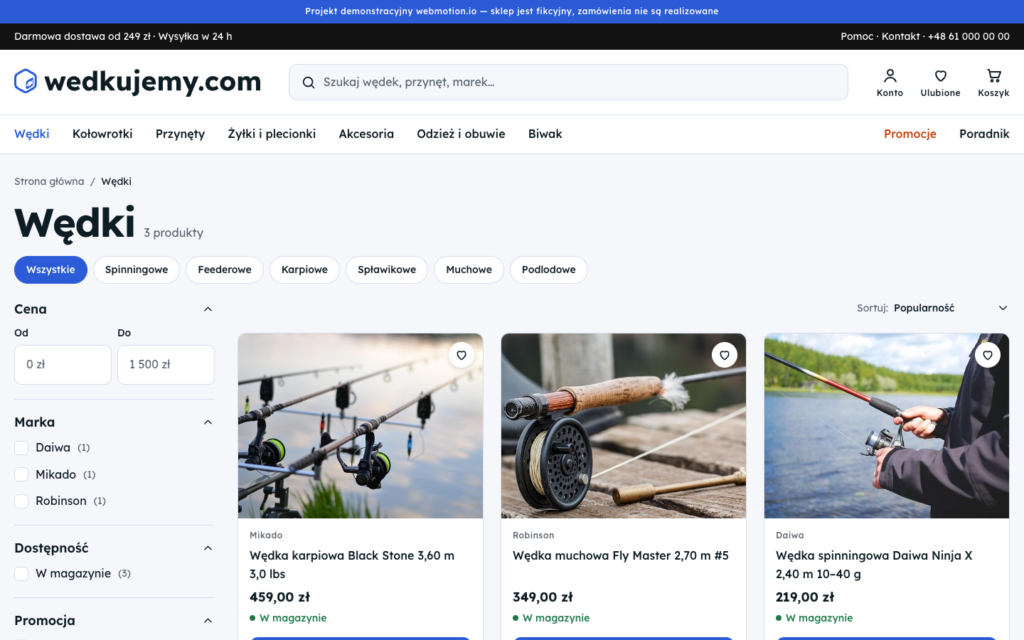Viewport: 1024px width, 640px height.
Task: Collapse the Dostępność filter section
Action: coord(208,548)
